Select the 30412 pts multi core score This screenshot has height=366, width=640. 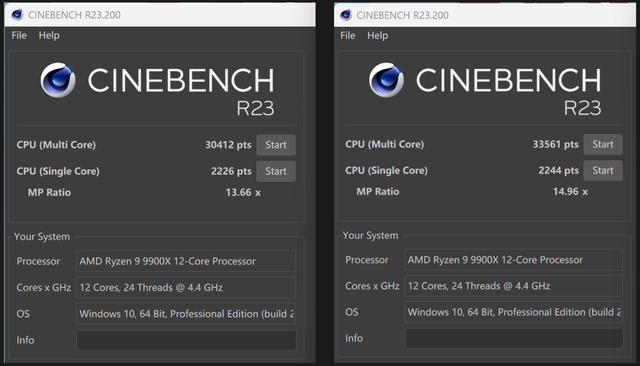pyautogui.click(x=228, y=145)
